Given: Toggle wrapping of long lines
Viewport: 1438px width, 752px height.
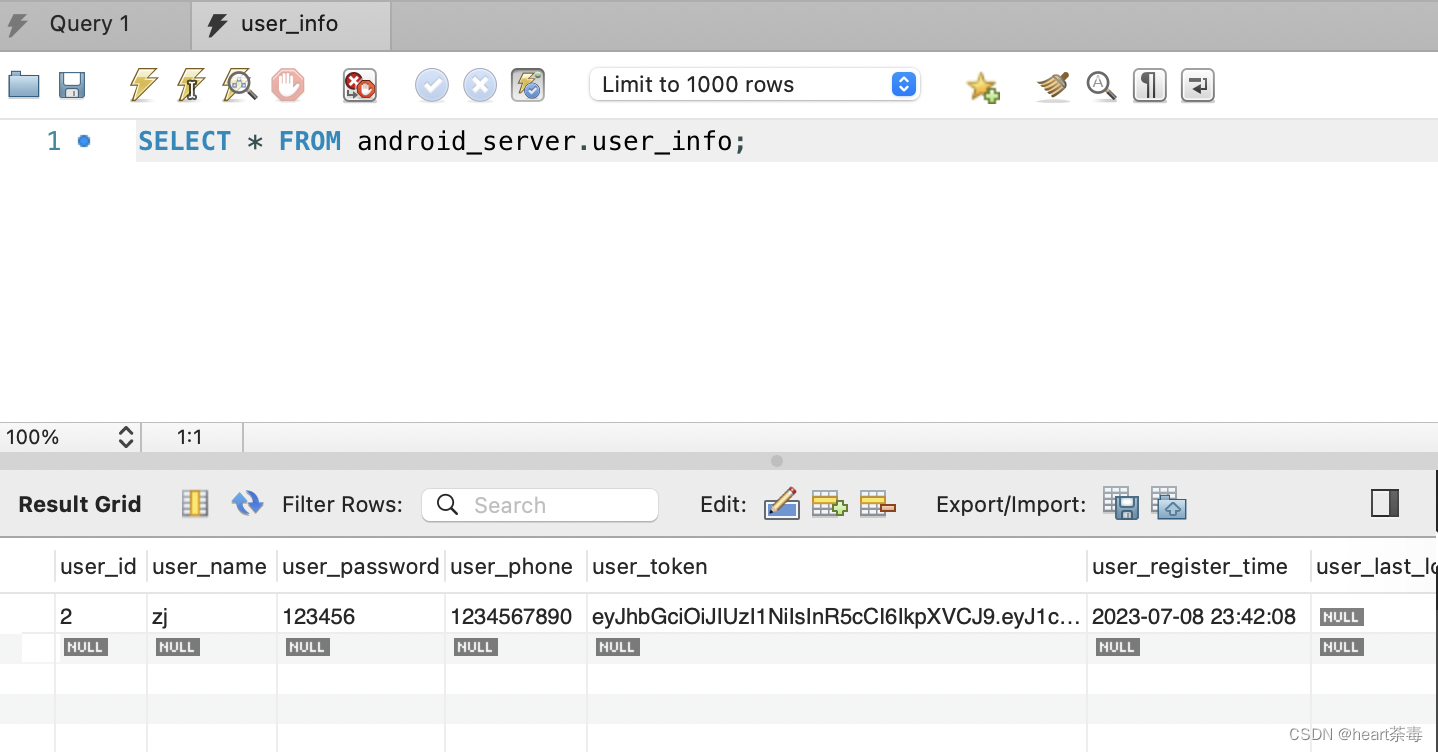Looking at the screenshot, I should coord(1197,85).
